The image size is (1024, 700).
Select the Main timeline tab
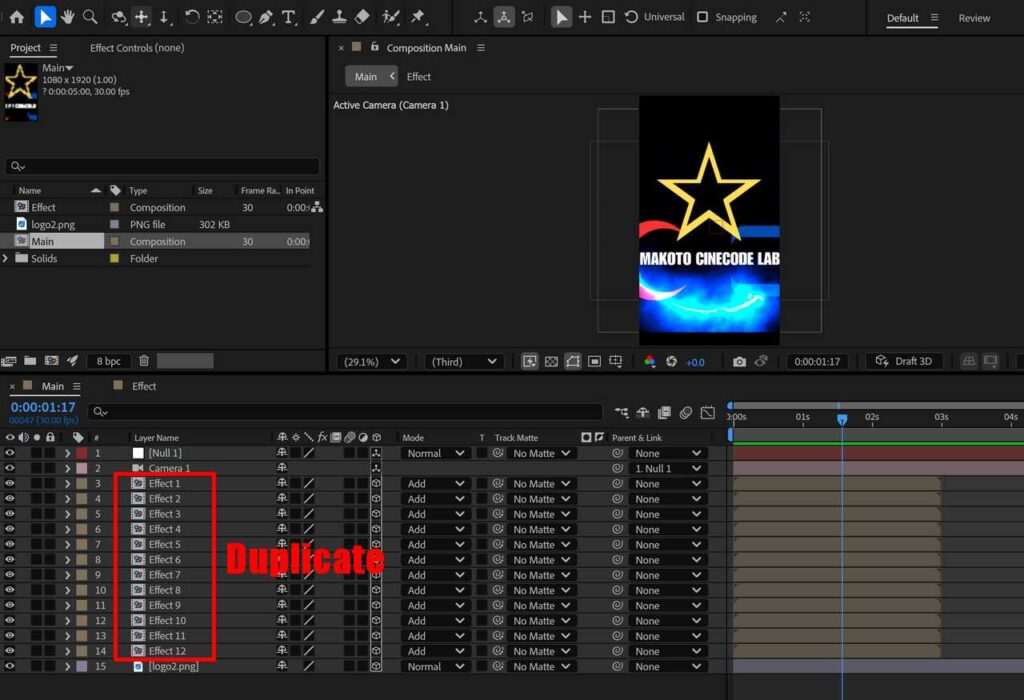pyautogui.click(x=53, y=386)
